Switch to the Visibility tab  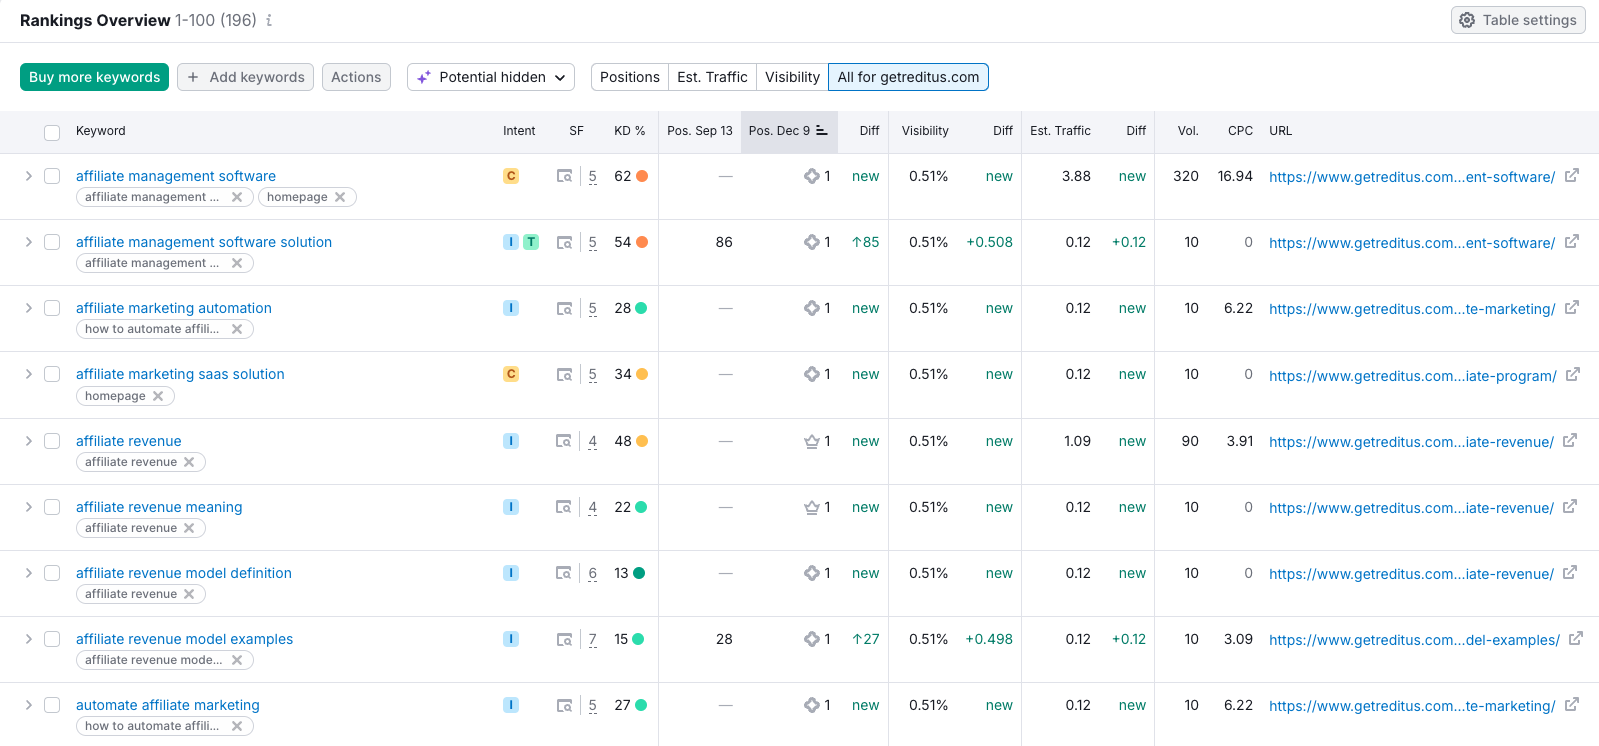(x=792, y=77)
